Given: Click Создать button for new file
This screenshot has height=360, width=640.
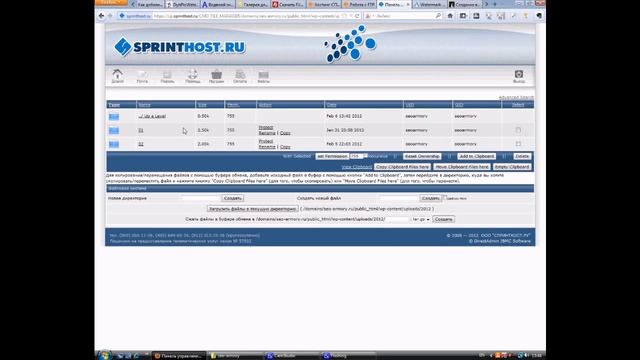Looking at the screenshot, I should pyautogui.click(x=431, y=198).
